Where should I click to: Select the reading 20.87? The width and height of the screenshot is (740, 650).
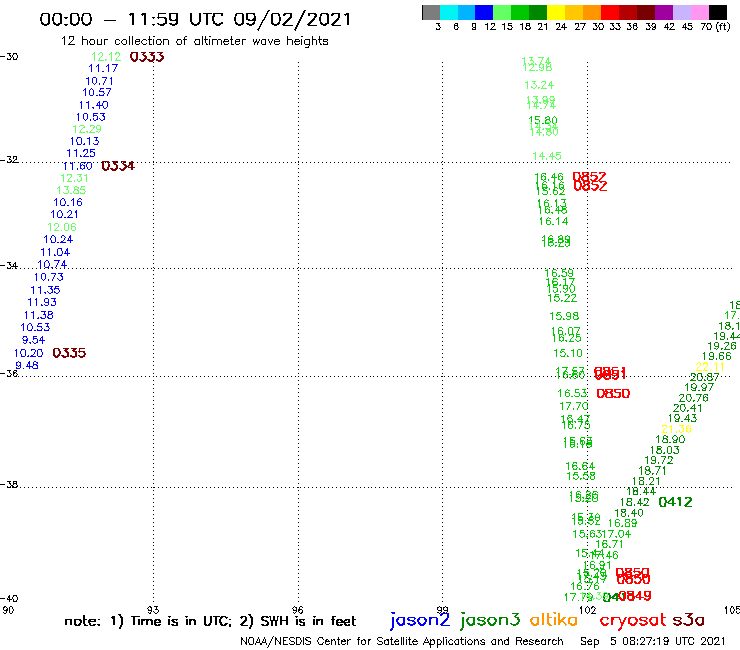click(x=704, y=377)
